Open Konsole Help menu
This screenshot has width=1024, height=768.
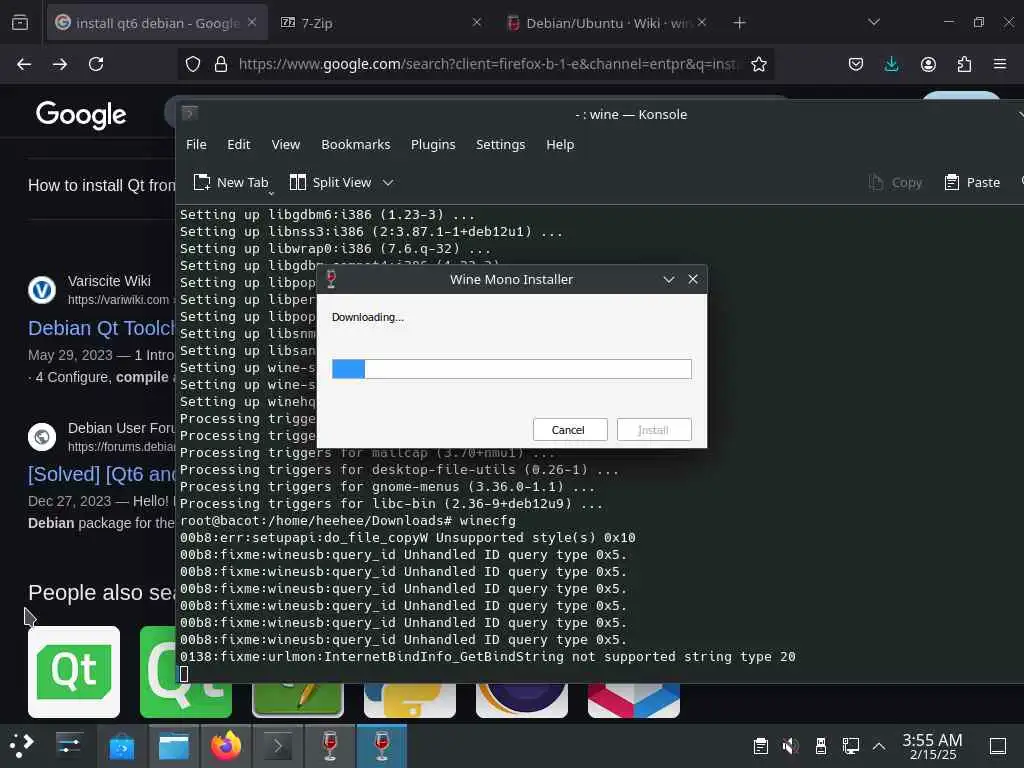(560, 144)
